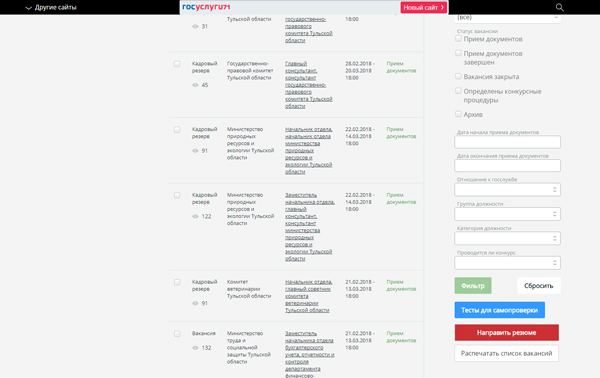The image size is (600, 378).
Task: Open Тесты для самопроверки
Action: pos(500,310)
